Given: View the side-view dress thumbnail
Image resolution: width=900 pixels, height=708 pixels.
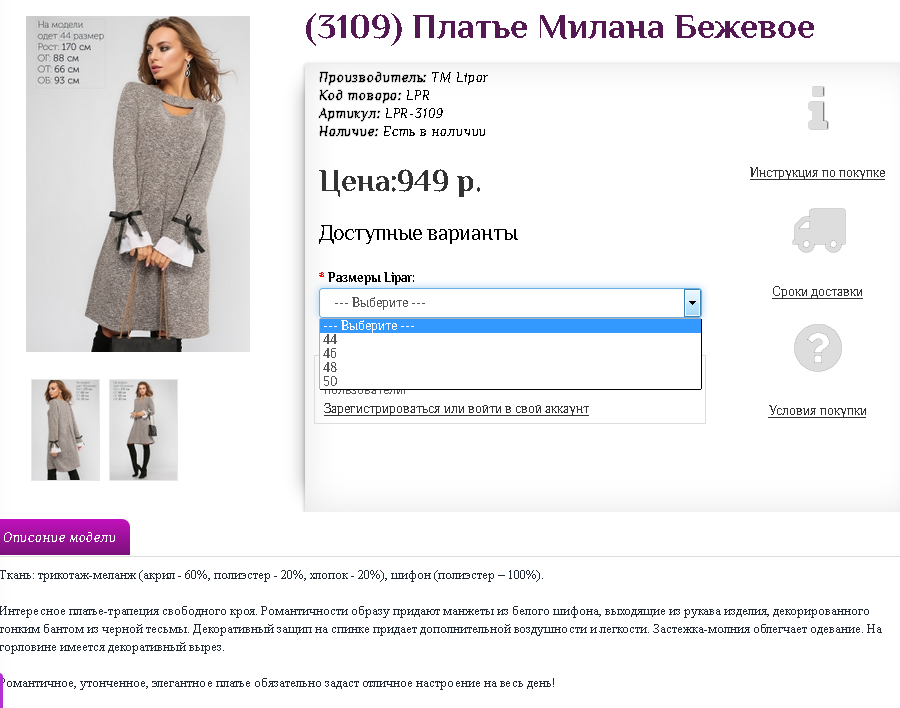Looking at the screenshot, I should [65, 430].
